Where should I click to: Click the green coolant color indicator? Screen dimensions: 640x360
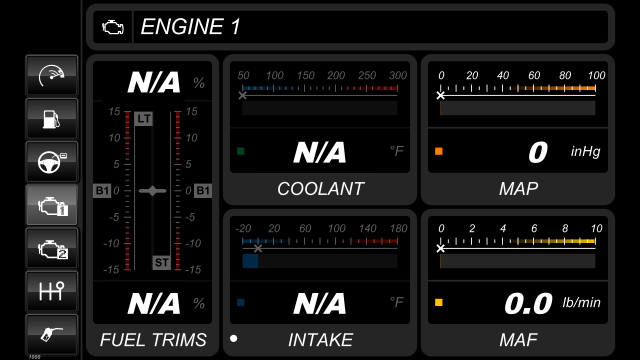pyautogui.click(x=241, y=151)
